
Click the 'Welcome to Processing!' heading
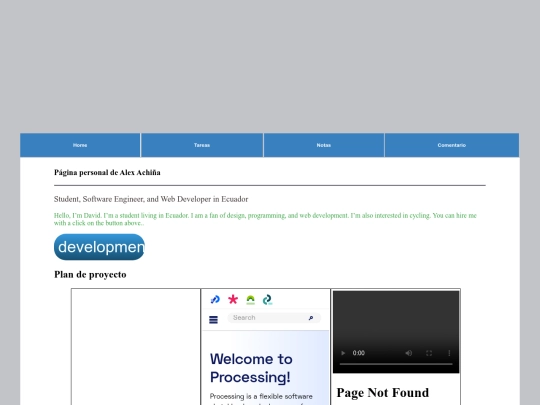pos(251,368)
